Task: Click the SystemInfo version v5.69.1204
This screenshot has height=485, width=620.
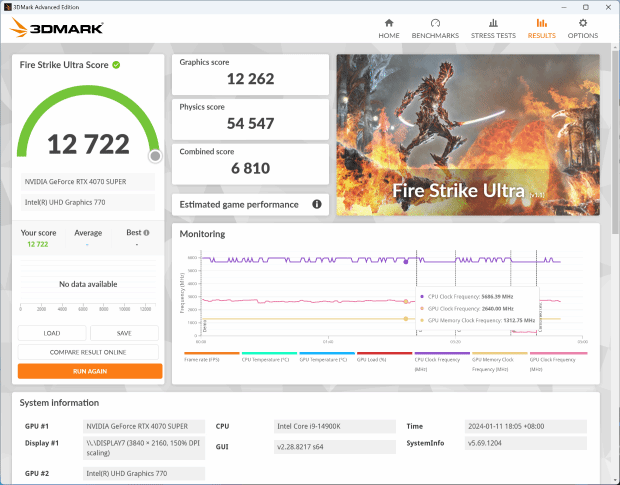Action: tap(525, 443)
